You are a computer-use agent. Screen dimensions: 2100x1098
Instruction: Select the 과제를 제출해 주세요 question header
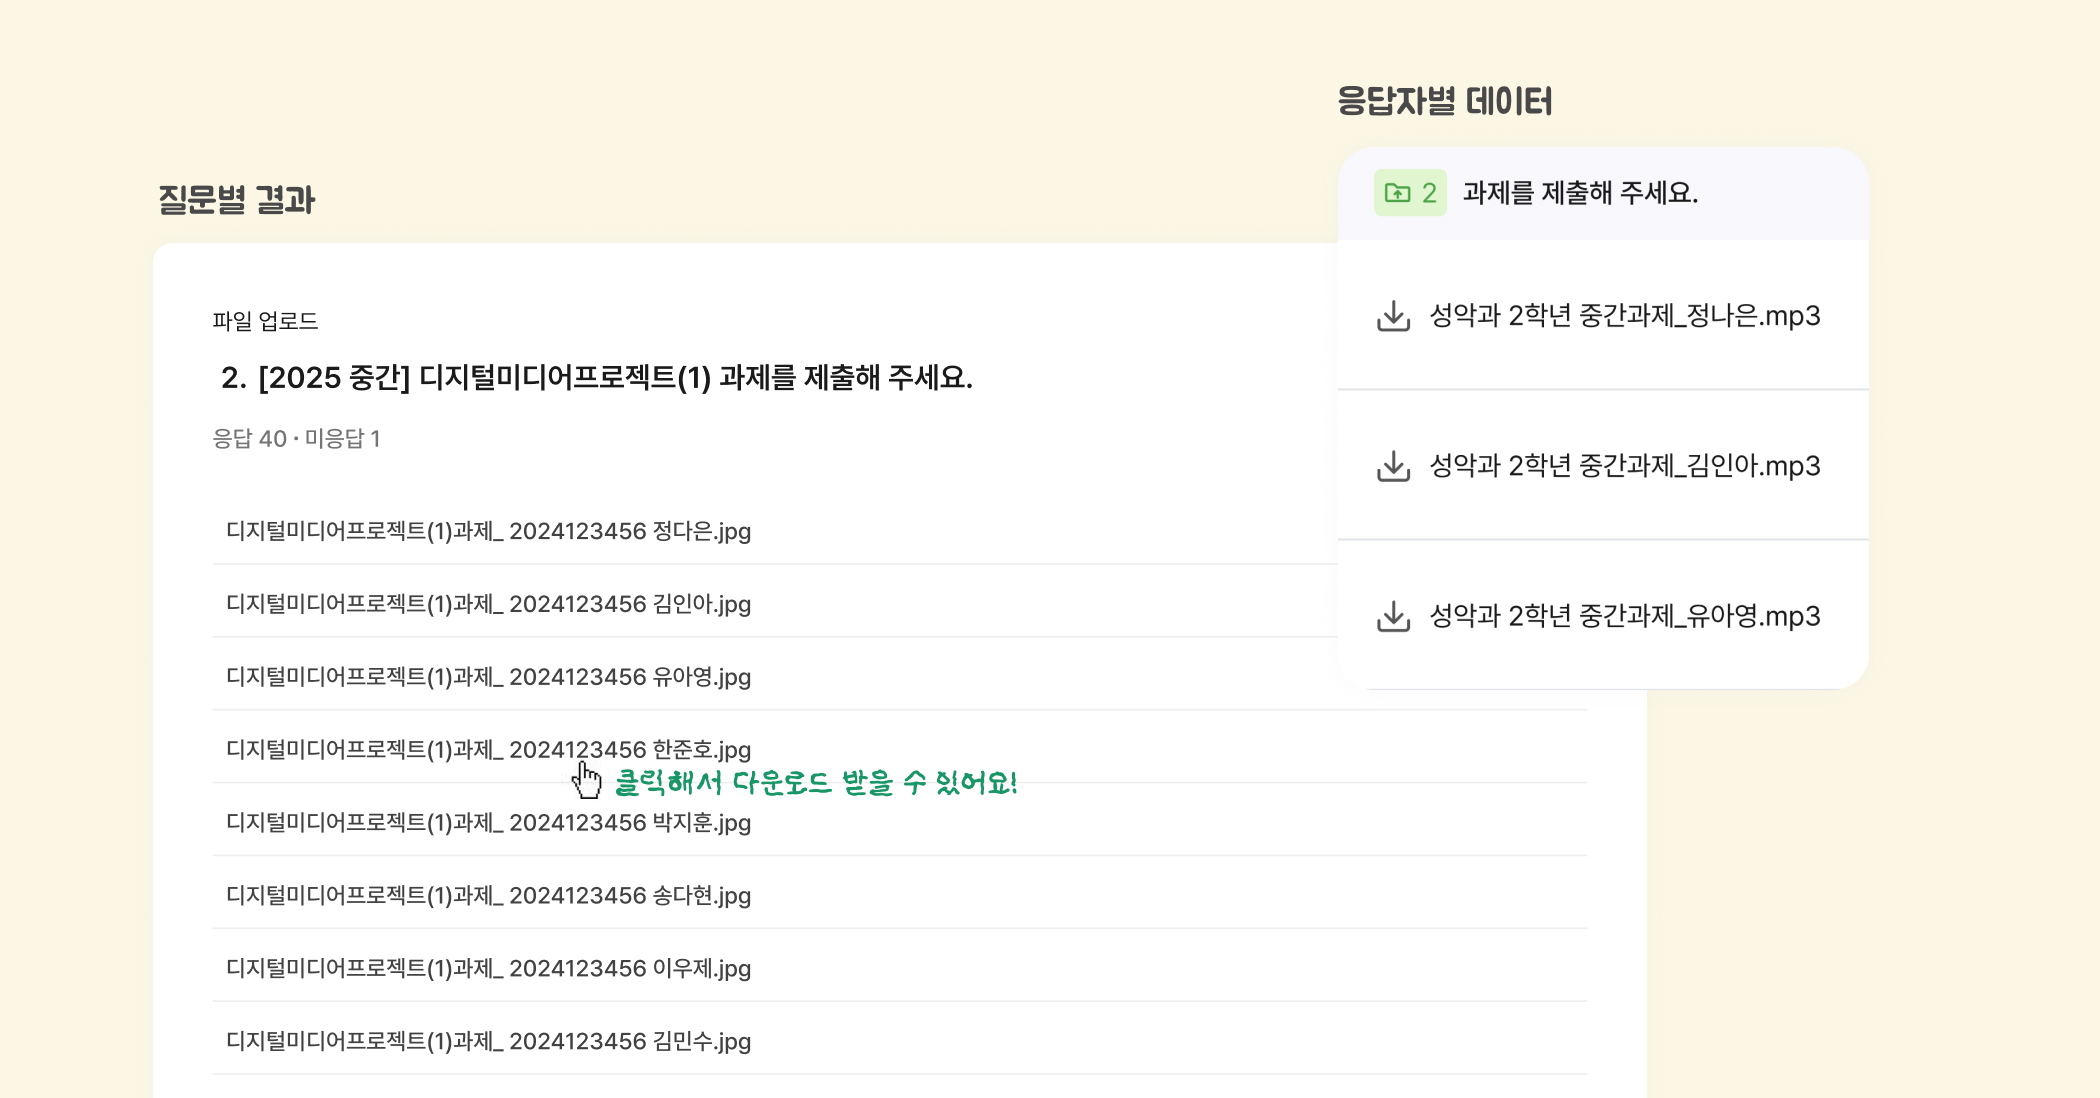click(x=1580, y=193)
